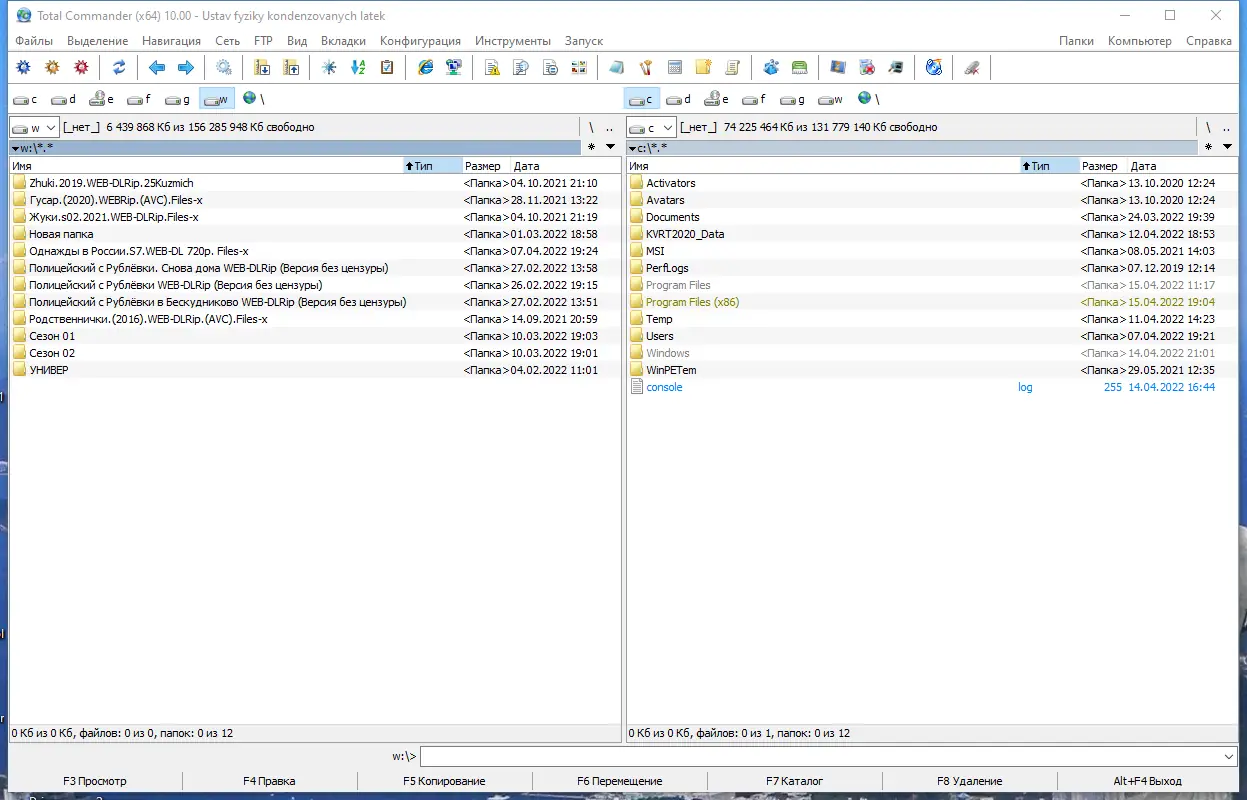Open the Конфигурация menu
Screen dimensions: 1247x800
point(420,41)
